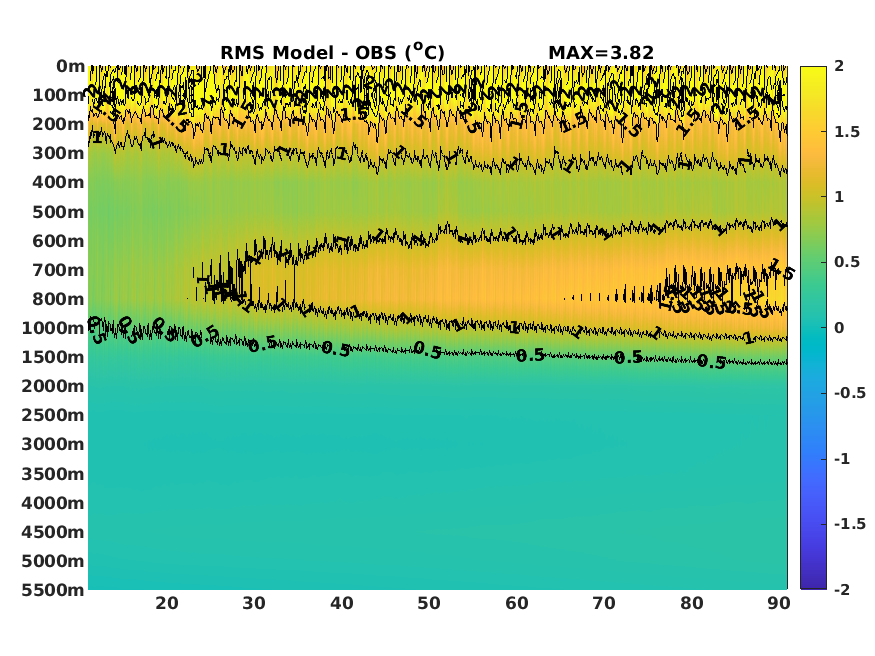Click the plot title "RMS Model - OBS (°C)"
This screenshot has width=875, height=656.
(x=333, y=52)
